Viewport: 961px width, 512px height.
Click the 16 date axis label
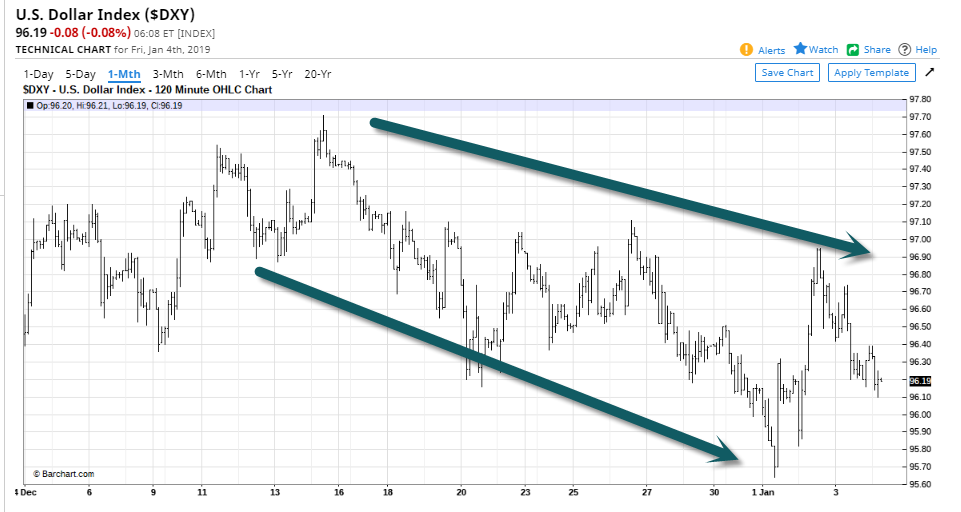[339, 492]
